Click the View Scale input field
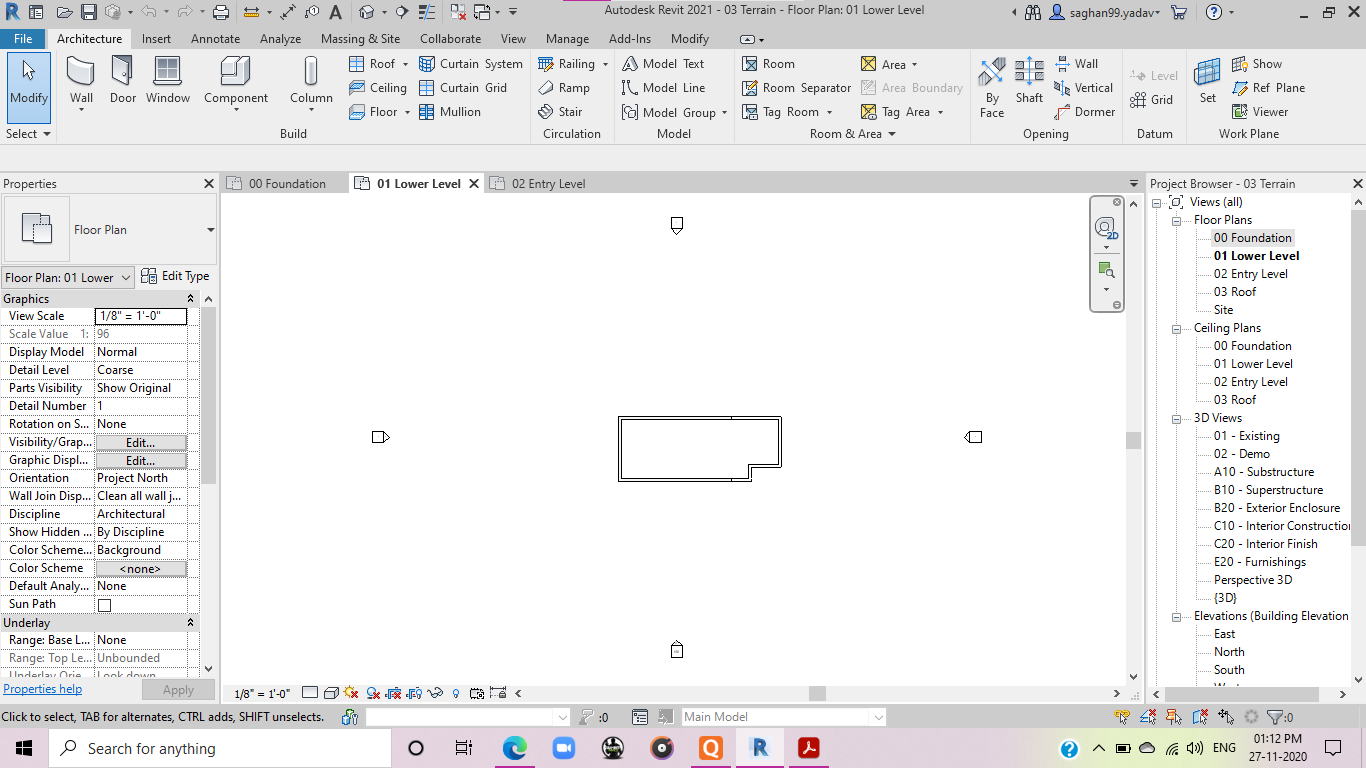Screen dimensions: 1366x768 [141, 316]
